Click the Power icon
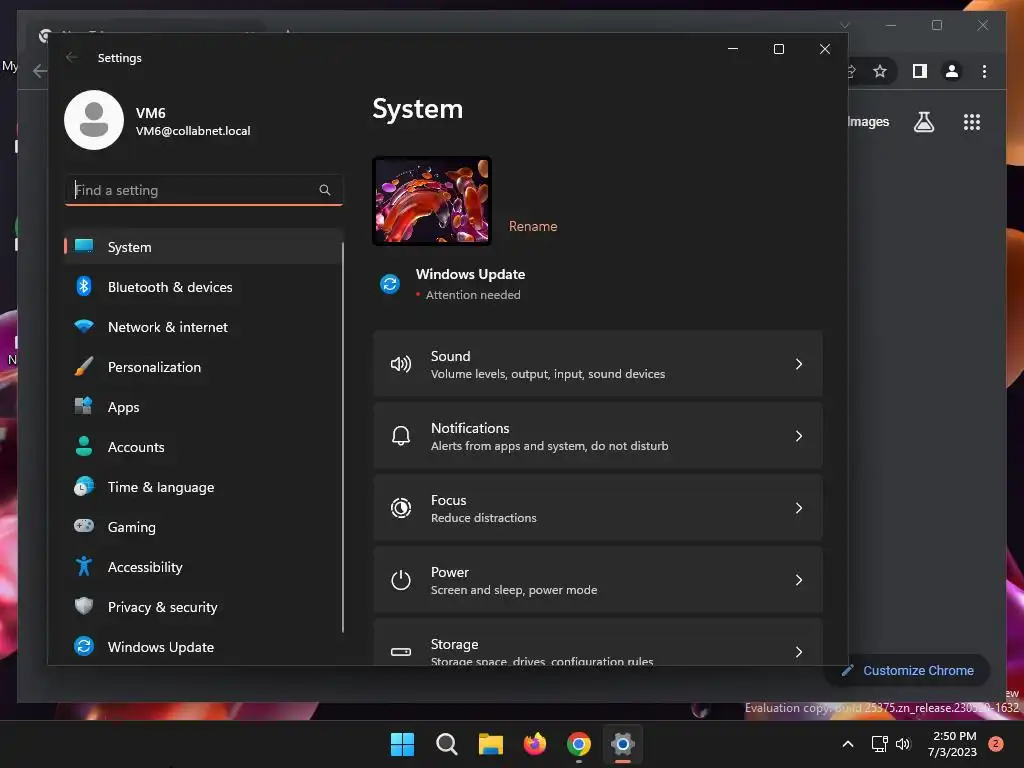The height and width of the screenshot is (768, 1024). click(400, 580)
